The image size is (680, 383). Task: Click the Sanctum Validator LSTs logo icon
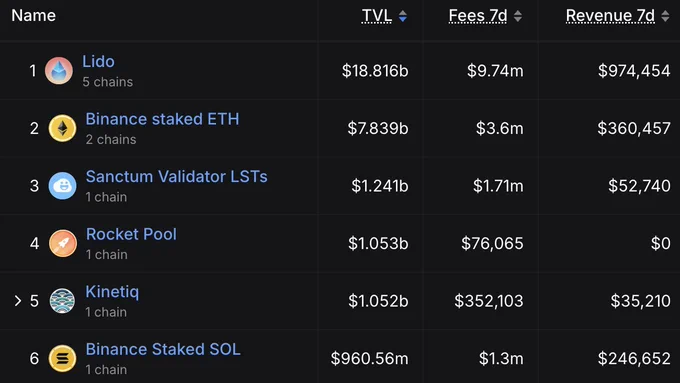point(62,186)
